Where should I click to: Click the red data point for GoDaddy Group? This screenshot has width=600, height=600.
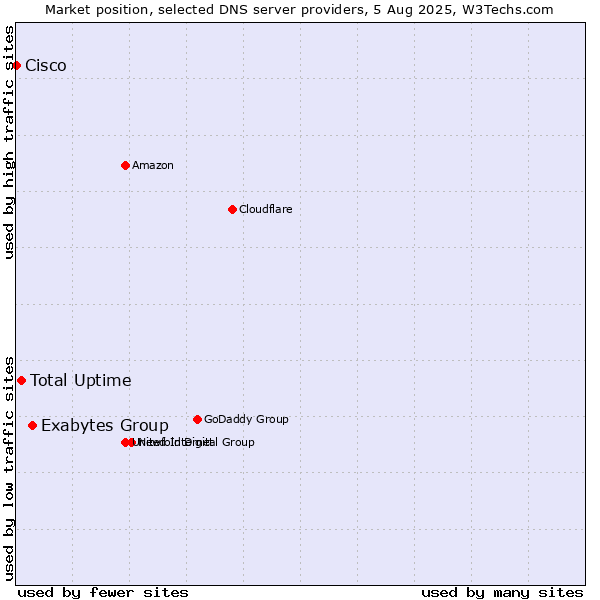click(197, 419)
